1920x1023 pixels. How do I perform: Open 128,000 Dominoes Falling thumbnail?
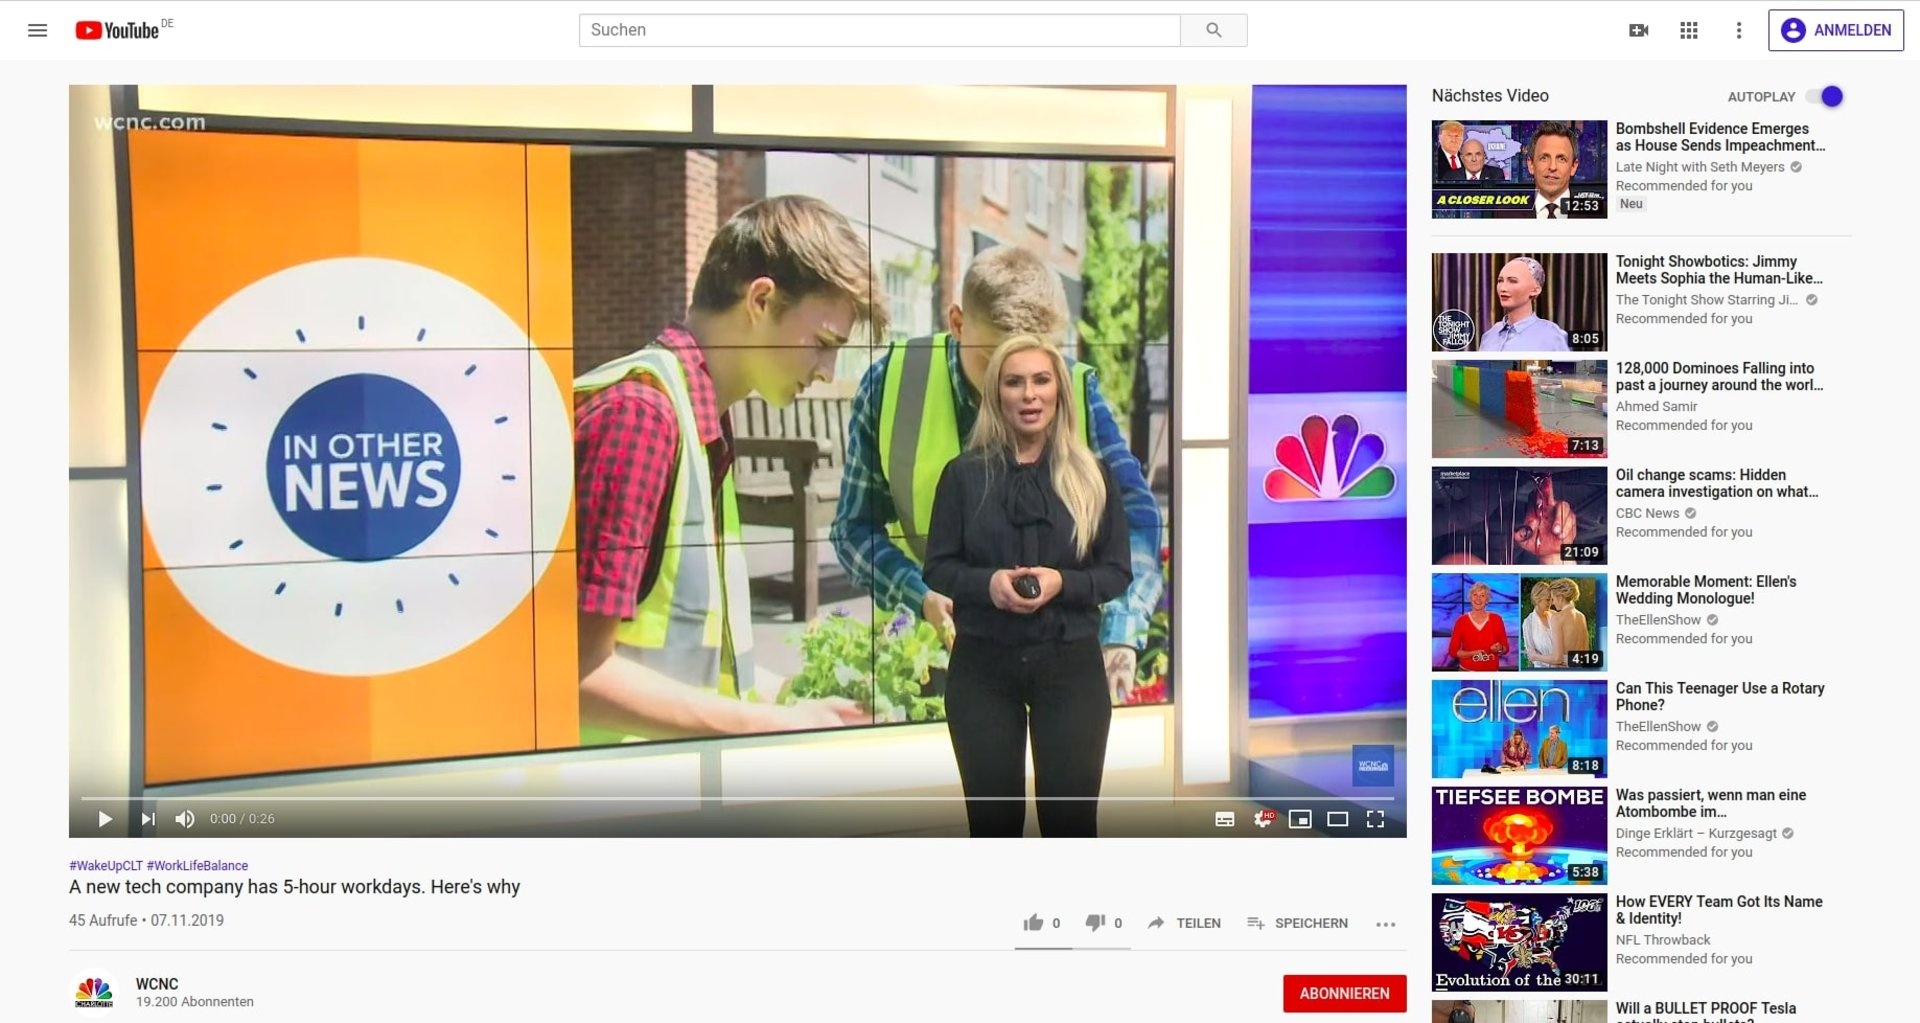click(1519, 409)
